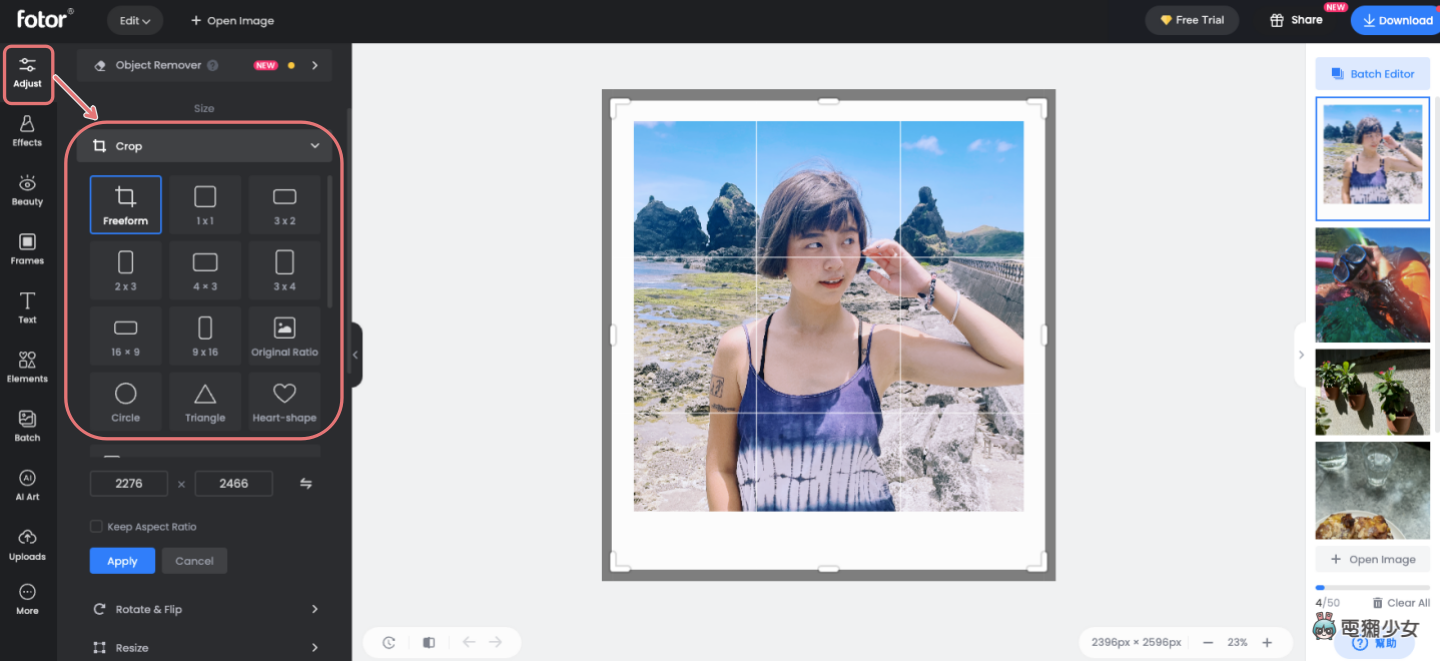Click the Download button
This screenshot has width=1440, height=661.
[x=1398, y=20]
